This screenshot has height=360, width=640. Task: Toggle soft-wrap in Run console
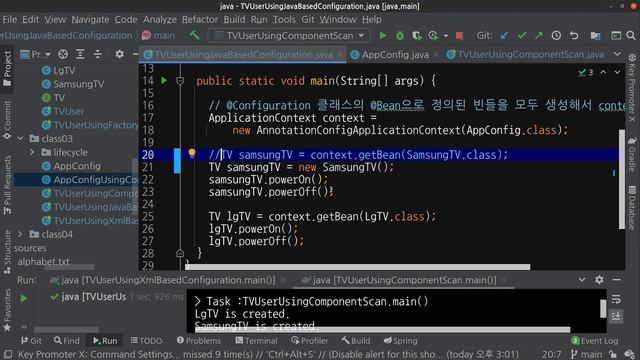[616, 299]
